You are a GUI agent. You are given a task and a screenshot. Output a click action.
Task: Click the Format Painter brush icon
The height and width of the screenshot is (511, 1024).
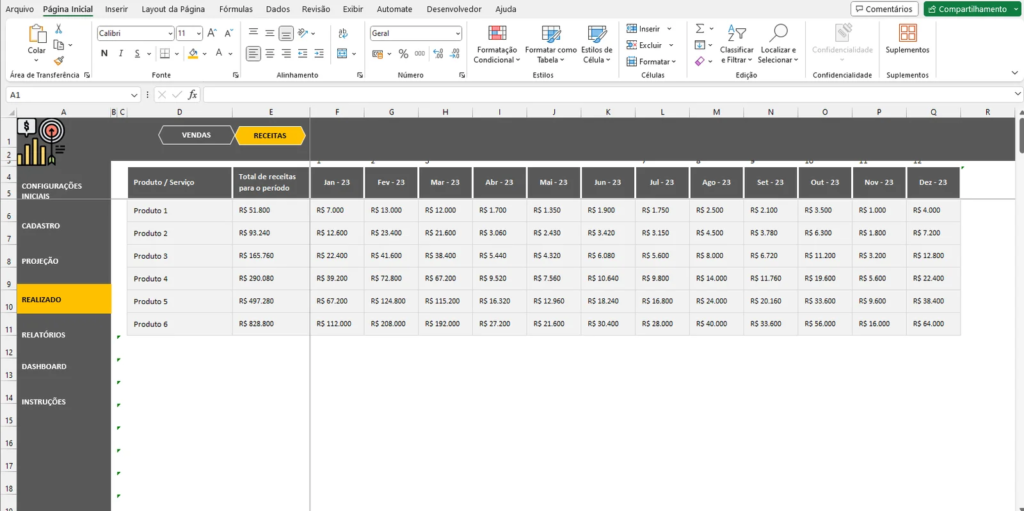(x=58, y=59)
